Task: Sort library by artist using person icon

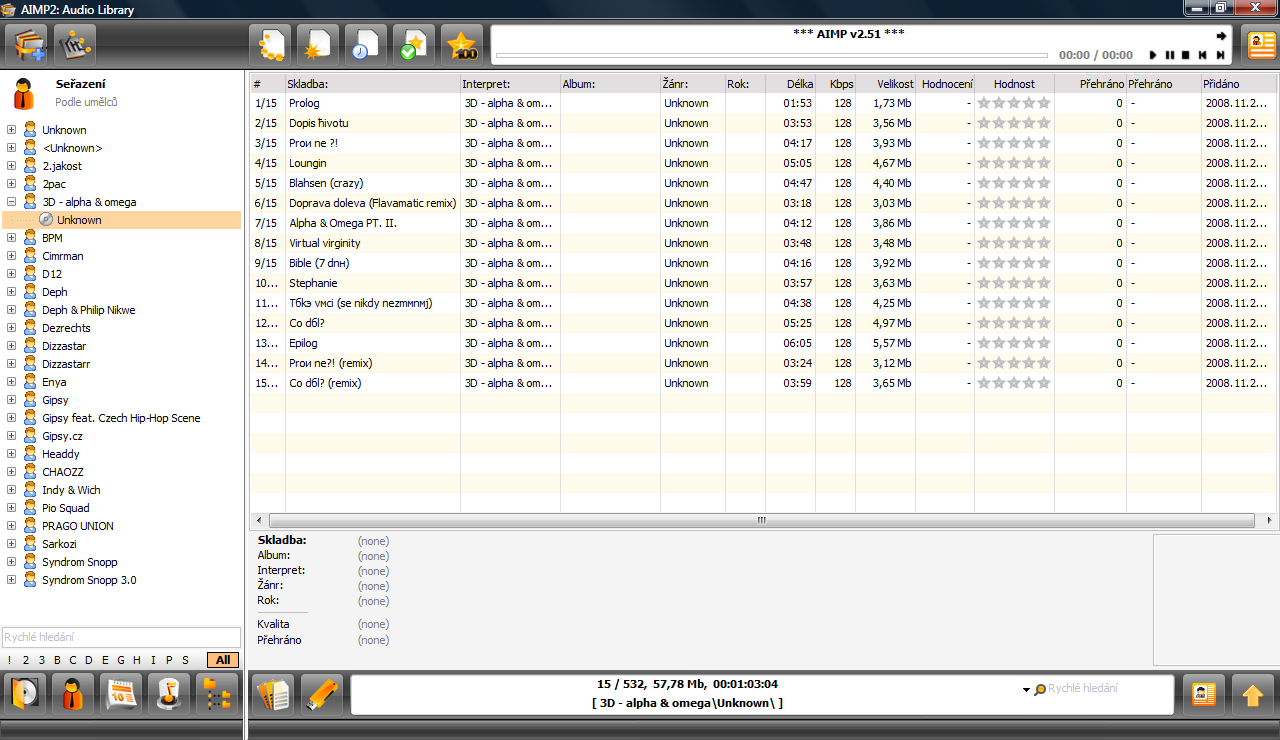Action: click(73, 694)
